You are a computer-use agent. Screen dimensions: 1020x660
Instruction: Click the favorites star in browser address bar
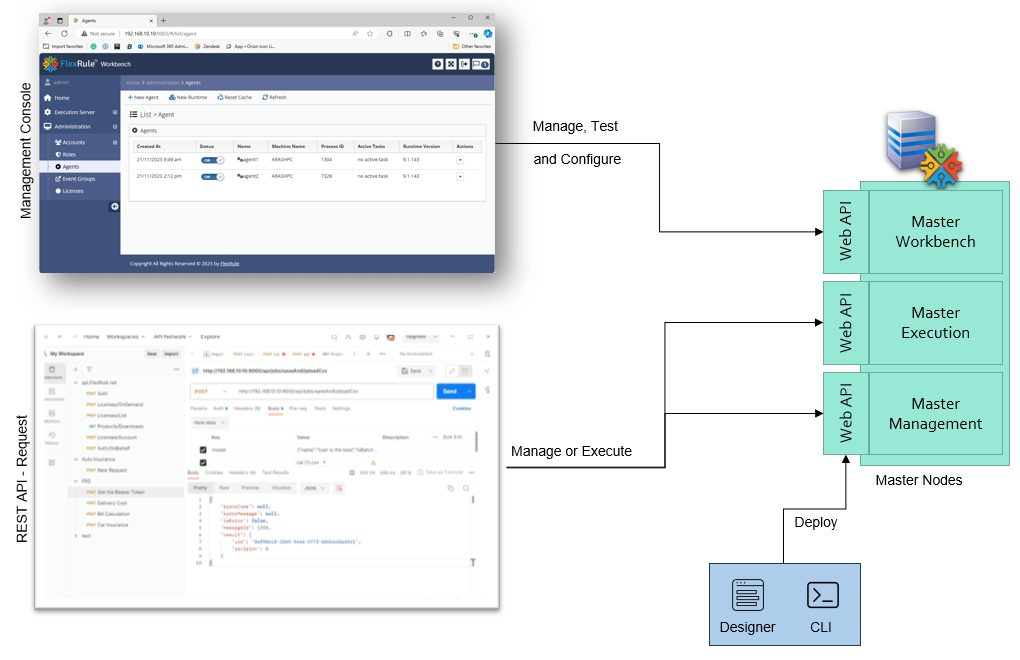[x=370, y=33]
